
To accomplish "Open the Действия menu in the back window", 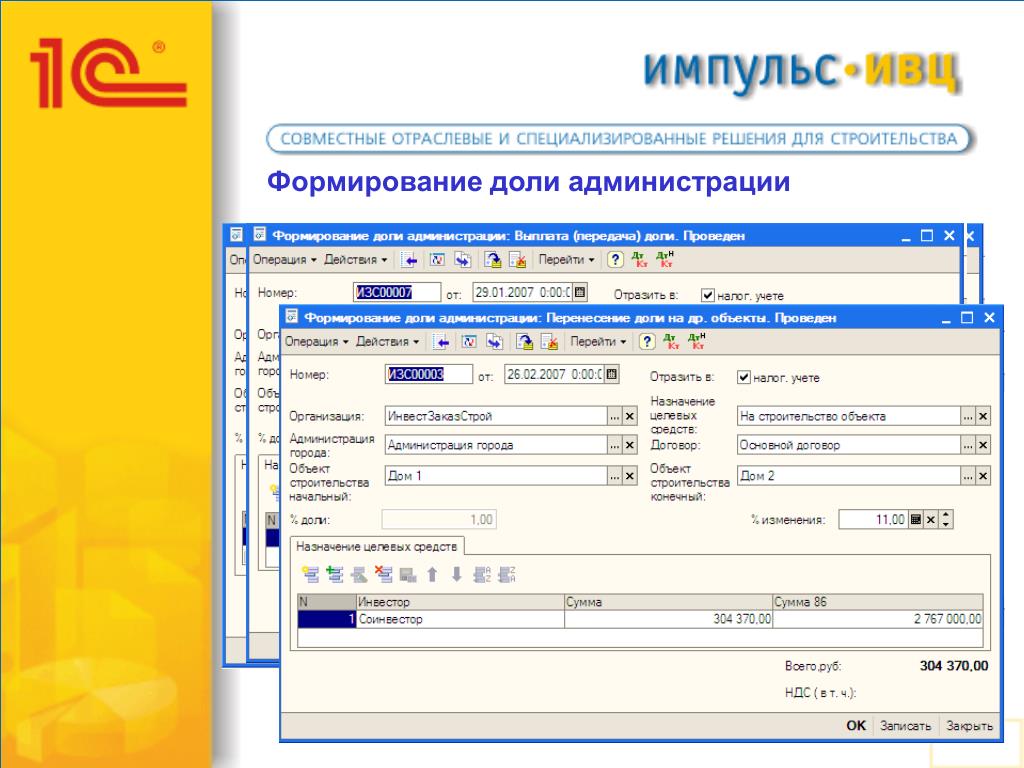I will click(355, 260).
